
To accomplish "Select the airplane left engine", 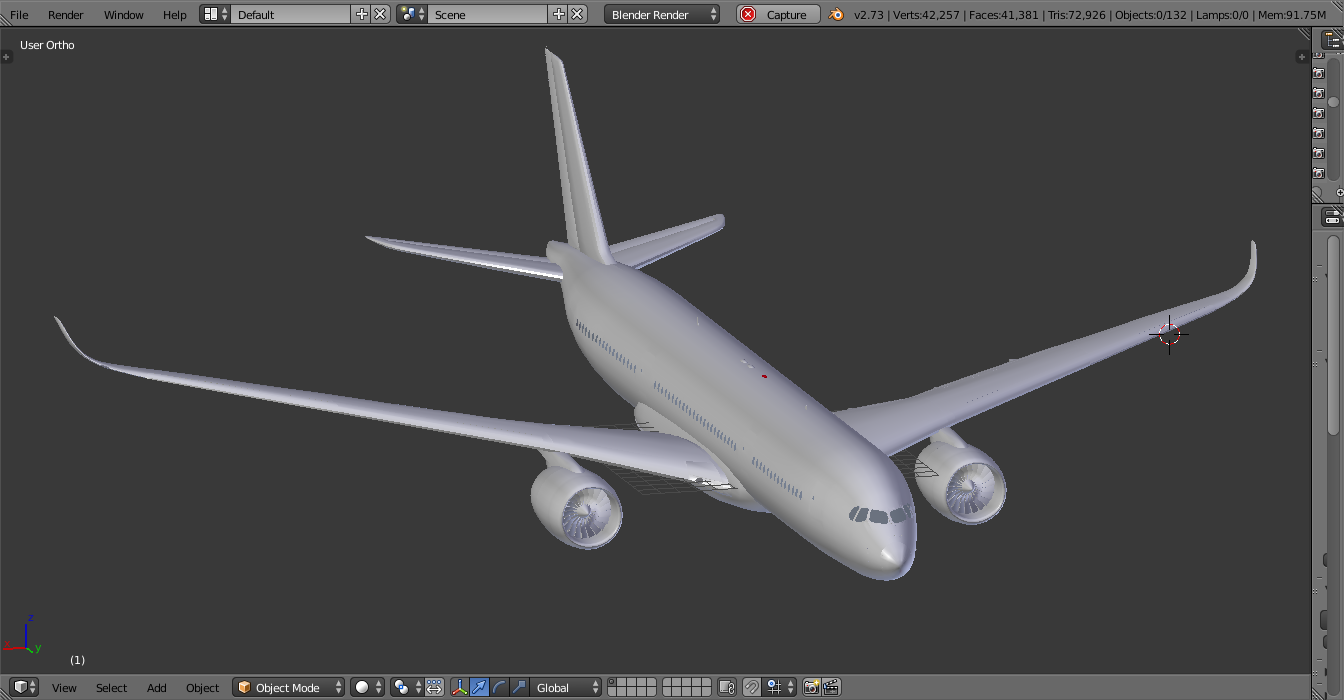I will pyautogui.click(x=577, y=507).
